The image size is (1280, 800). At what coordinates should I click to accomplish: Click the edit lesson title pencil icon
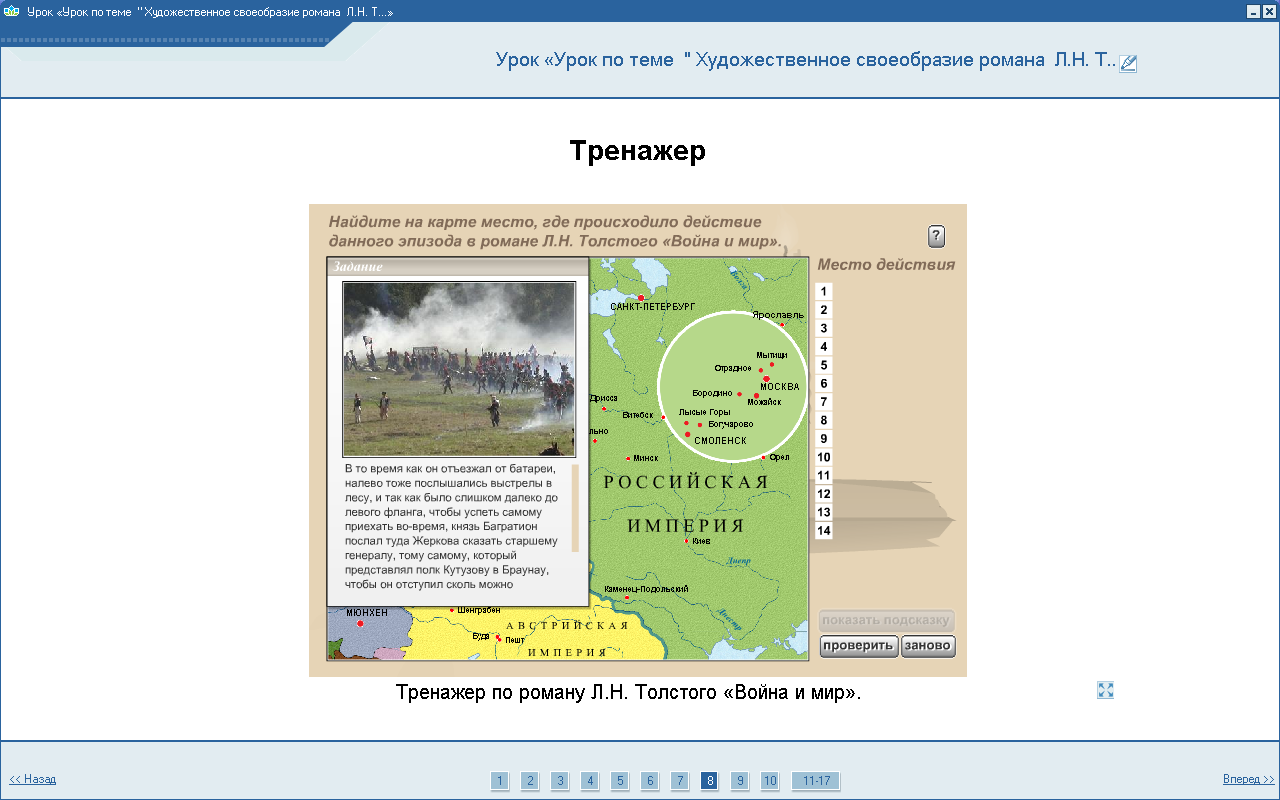click(1128, 63)
